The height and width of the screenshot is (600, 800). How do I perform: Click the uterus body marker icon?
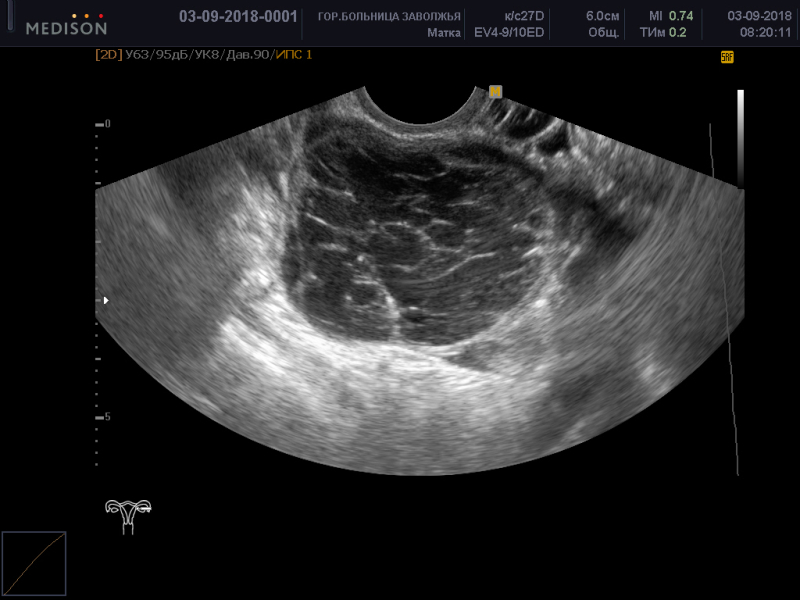click(x=128, y=516)
